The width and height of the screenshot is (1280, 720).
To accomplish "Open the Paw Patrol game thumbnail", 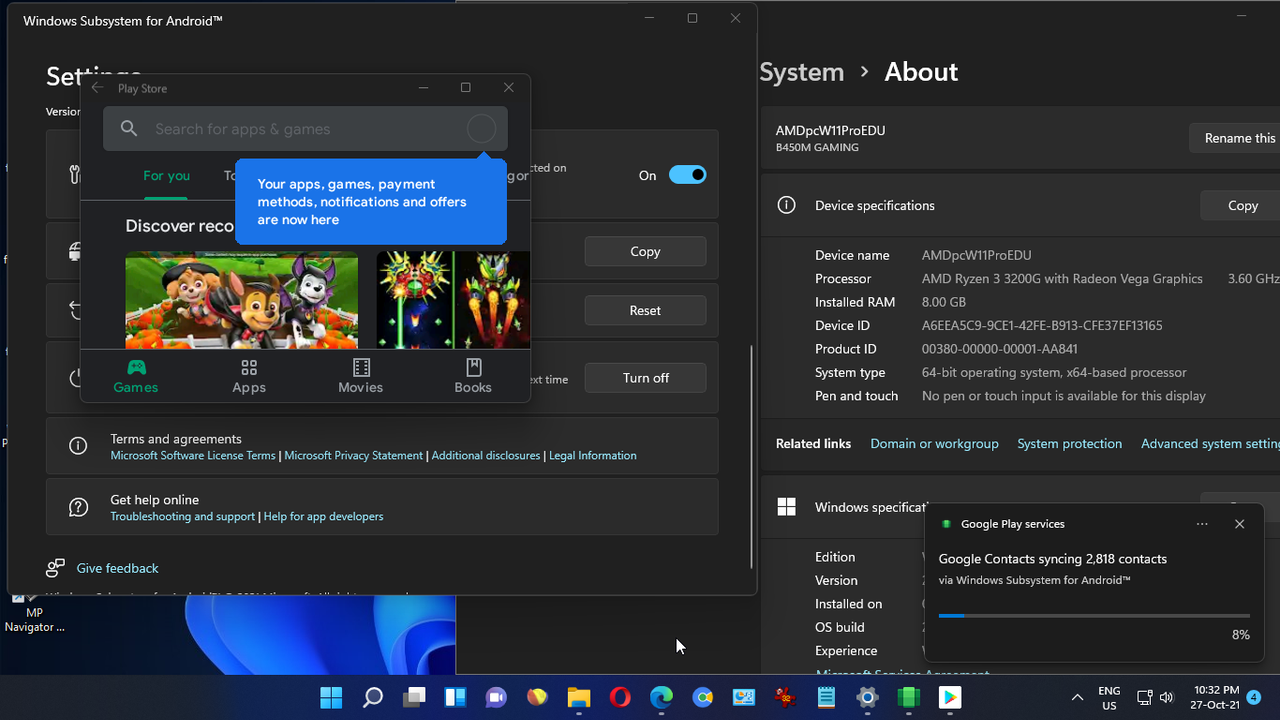I will click(x=241, y=300).
